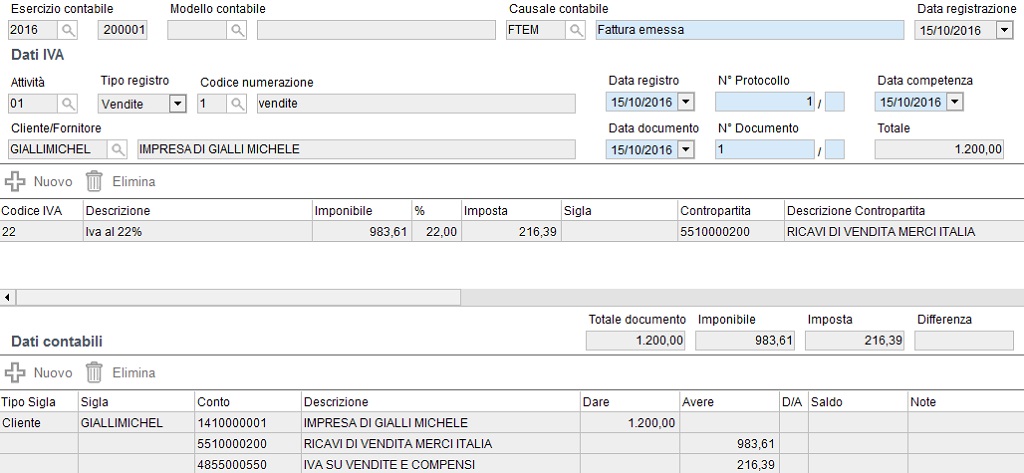Open the Tipo registro Vendite dropdown
The width and height of the screenshot is (1024, 473).
point(177,104)
